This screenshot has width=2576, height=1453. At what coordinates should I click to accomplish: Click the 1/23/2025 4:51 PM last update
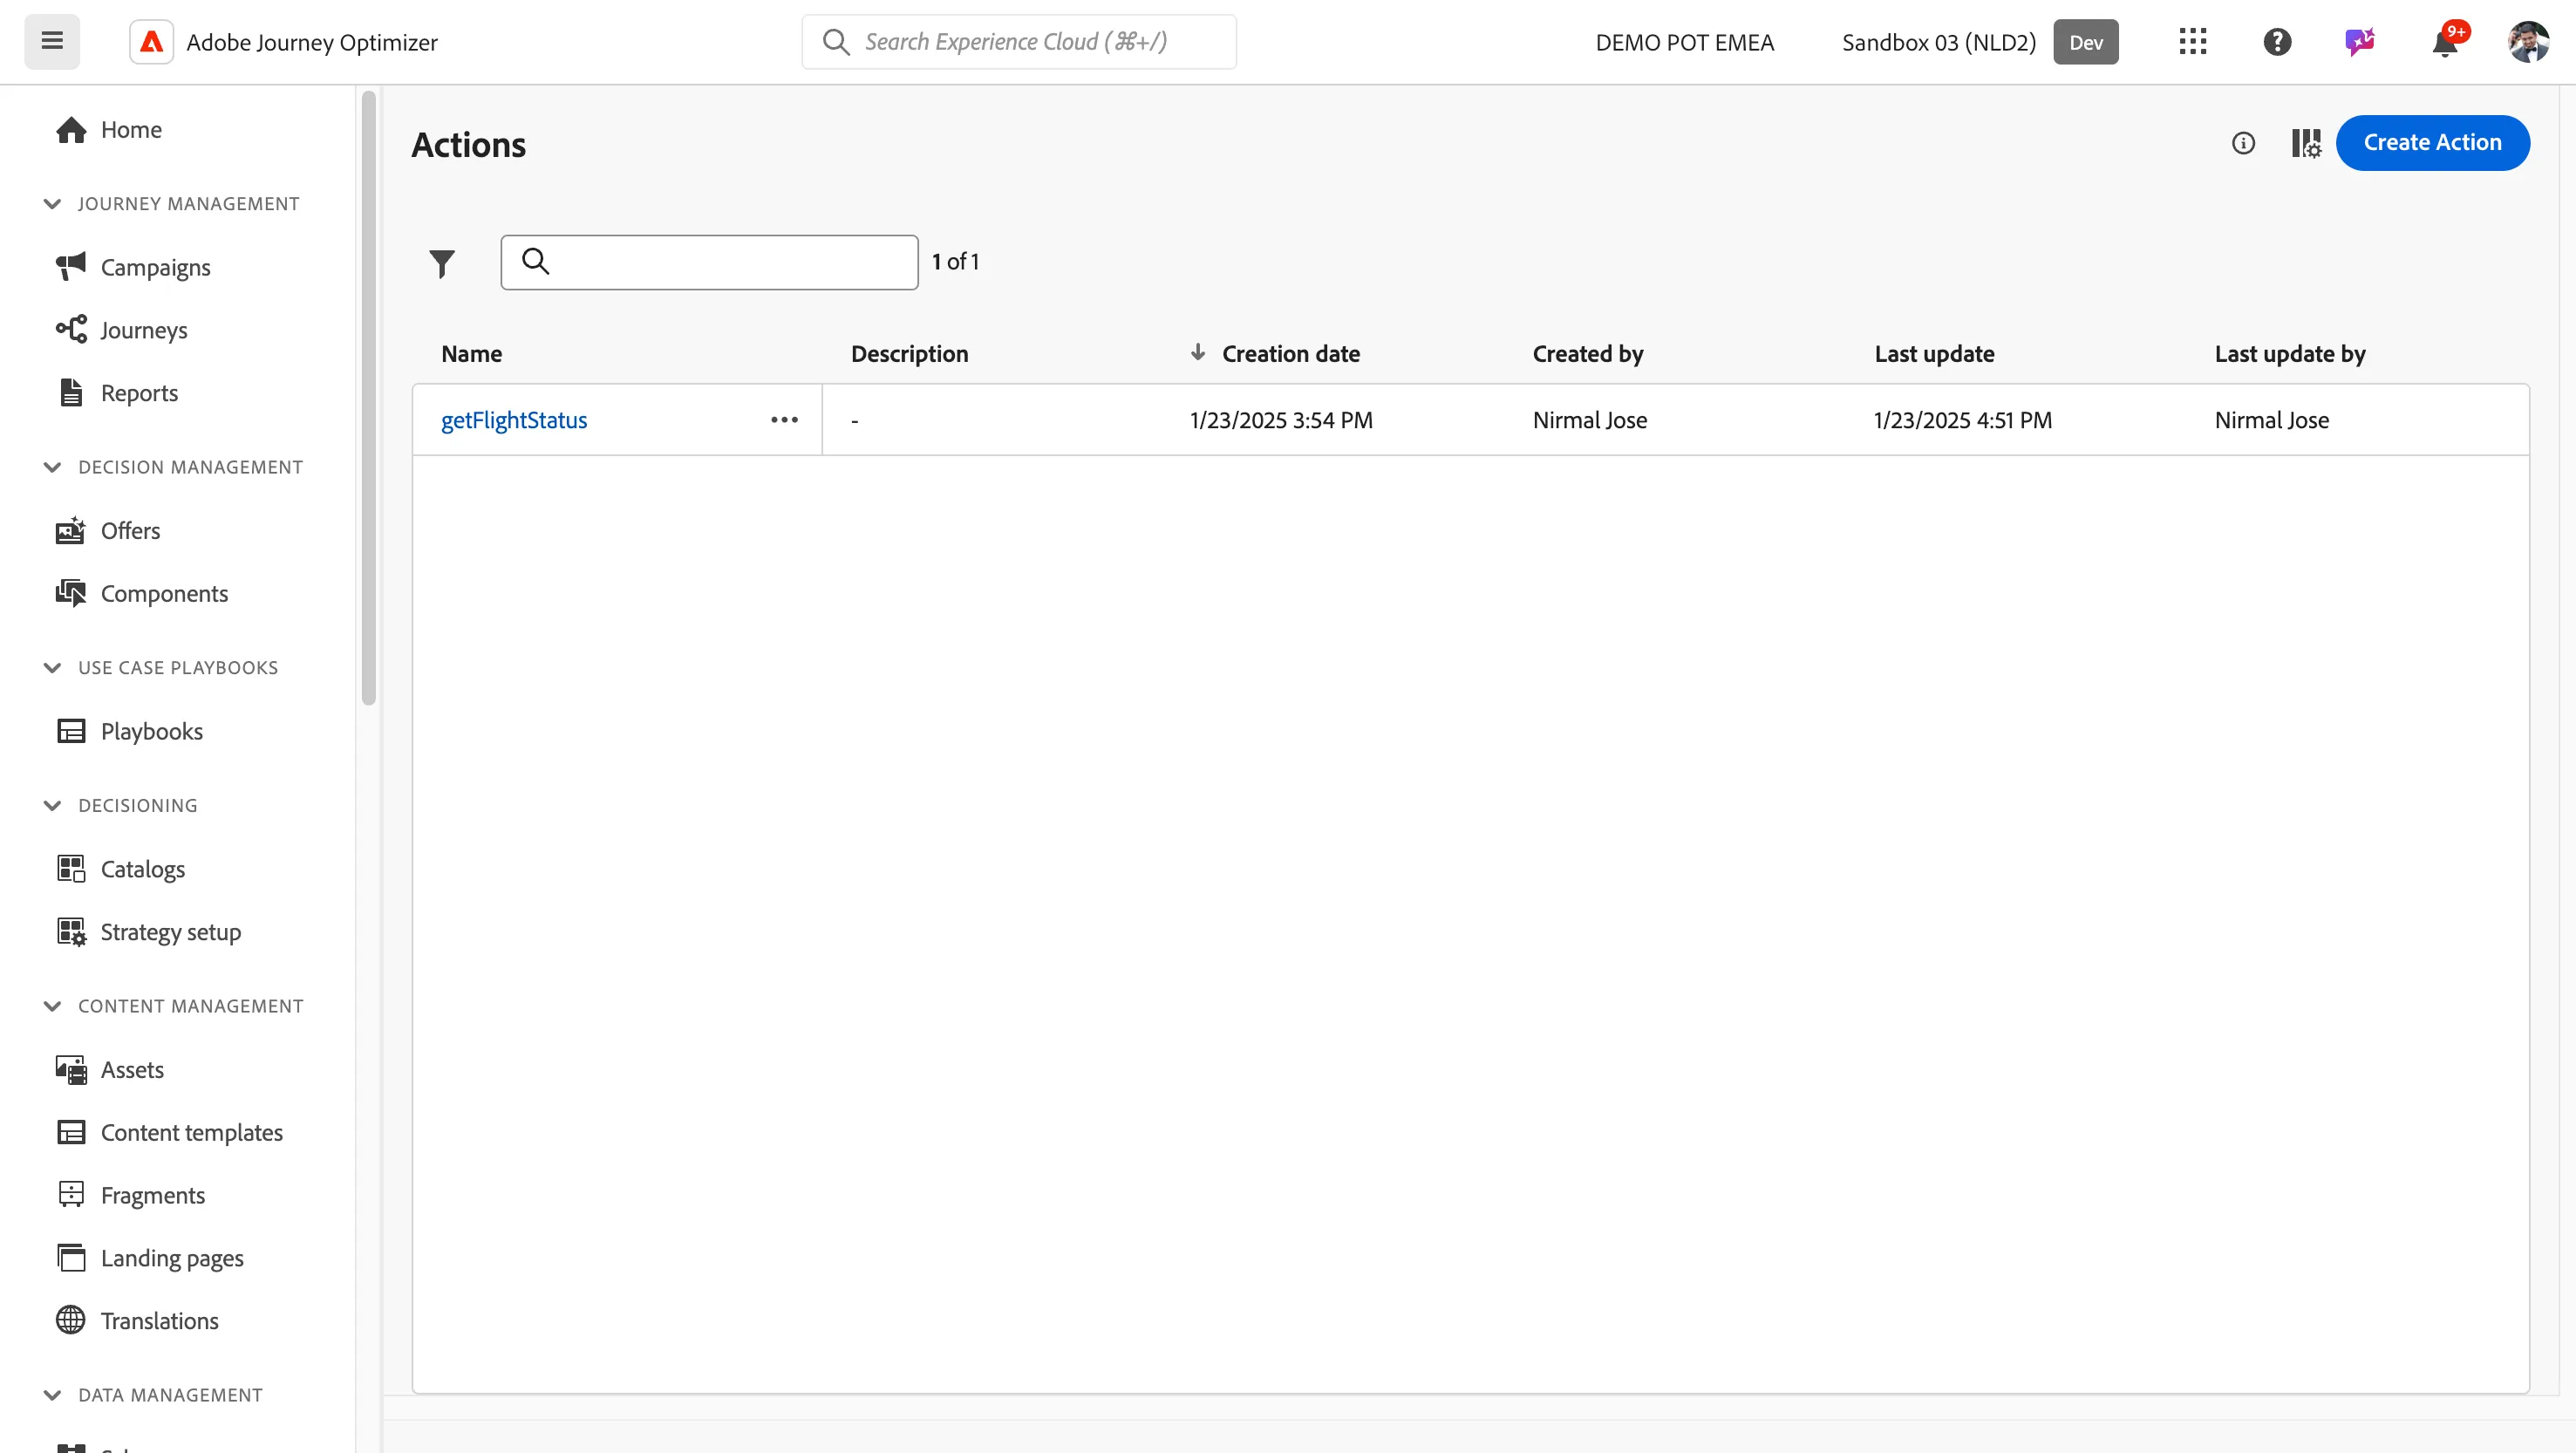pos(1962,420)
